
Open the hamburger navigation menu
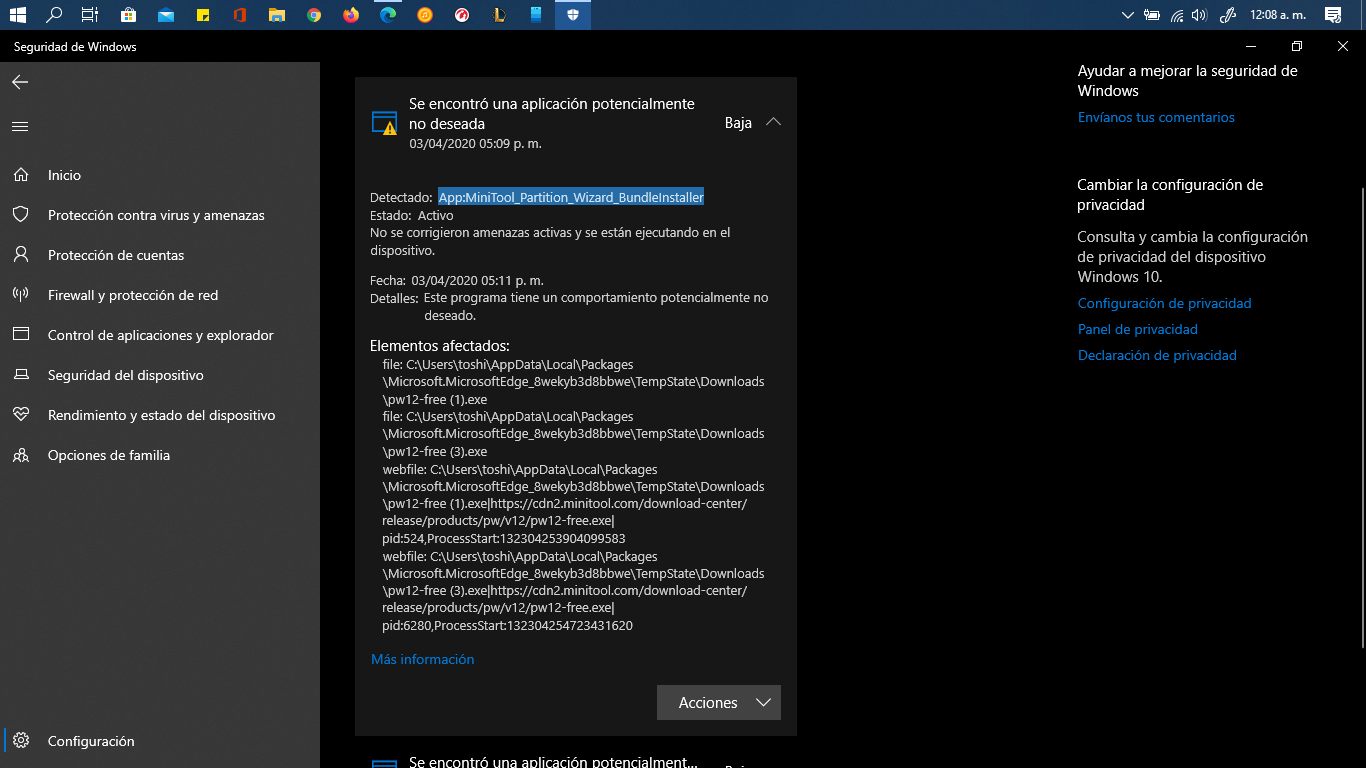click(20, 127)
